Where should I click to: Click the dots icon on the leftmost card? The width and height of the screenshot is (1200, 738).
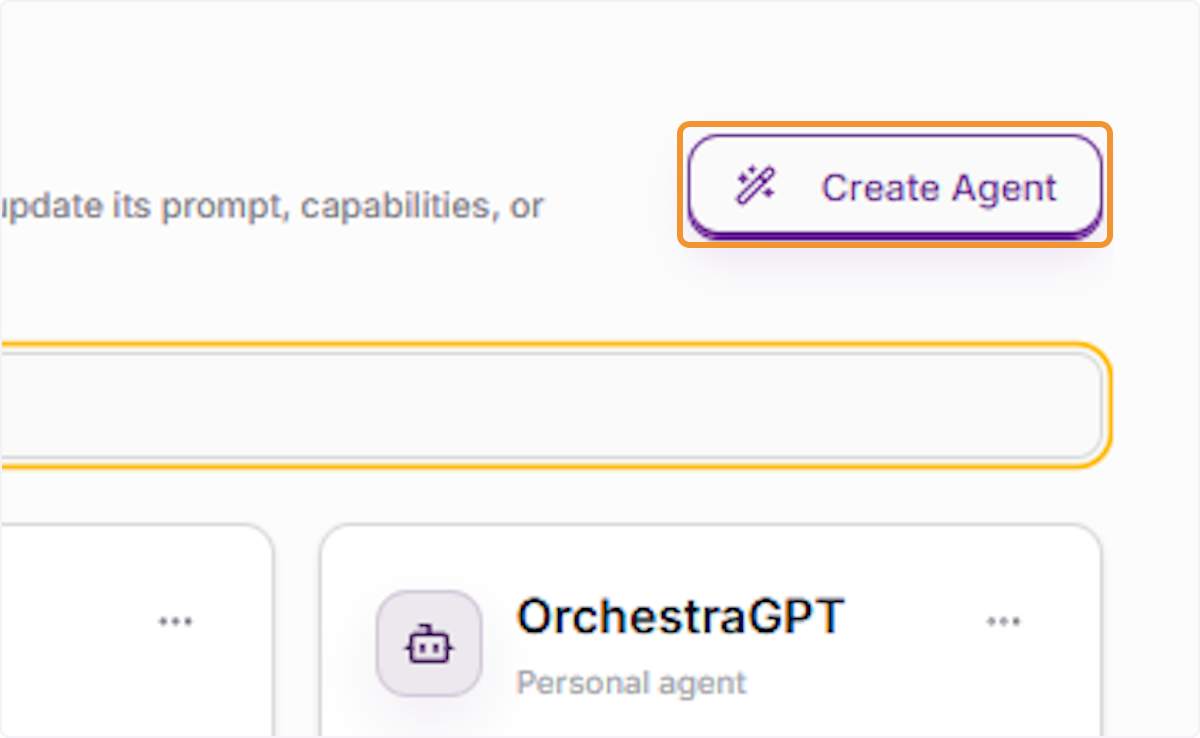[x=175, y=622]
